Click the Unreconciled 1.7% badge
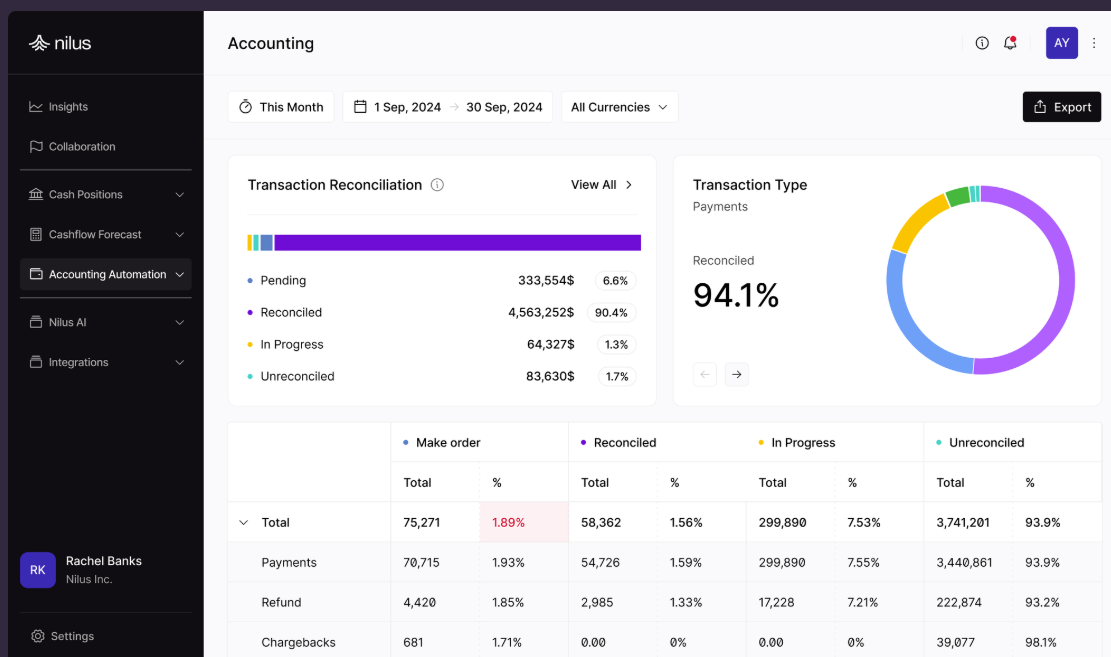Screen dimensions: 1111x657 (x=616, y=376)
